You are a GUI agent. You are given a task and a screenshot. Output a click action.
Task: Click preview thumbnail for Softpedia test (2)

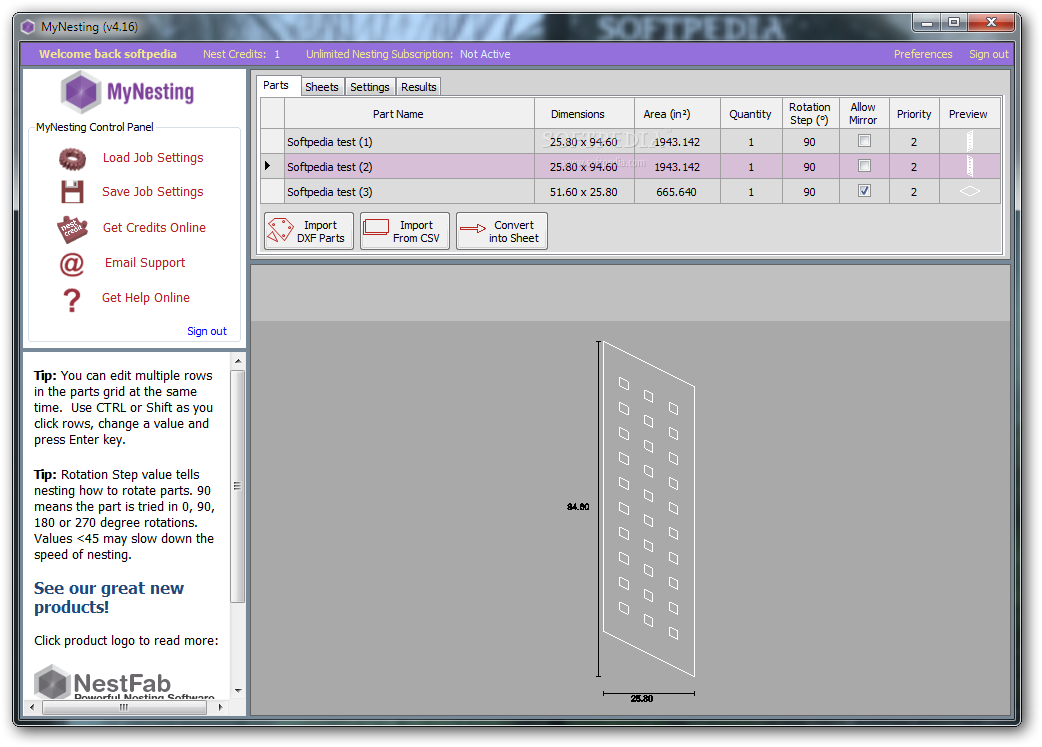[970, 166]
